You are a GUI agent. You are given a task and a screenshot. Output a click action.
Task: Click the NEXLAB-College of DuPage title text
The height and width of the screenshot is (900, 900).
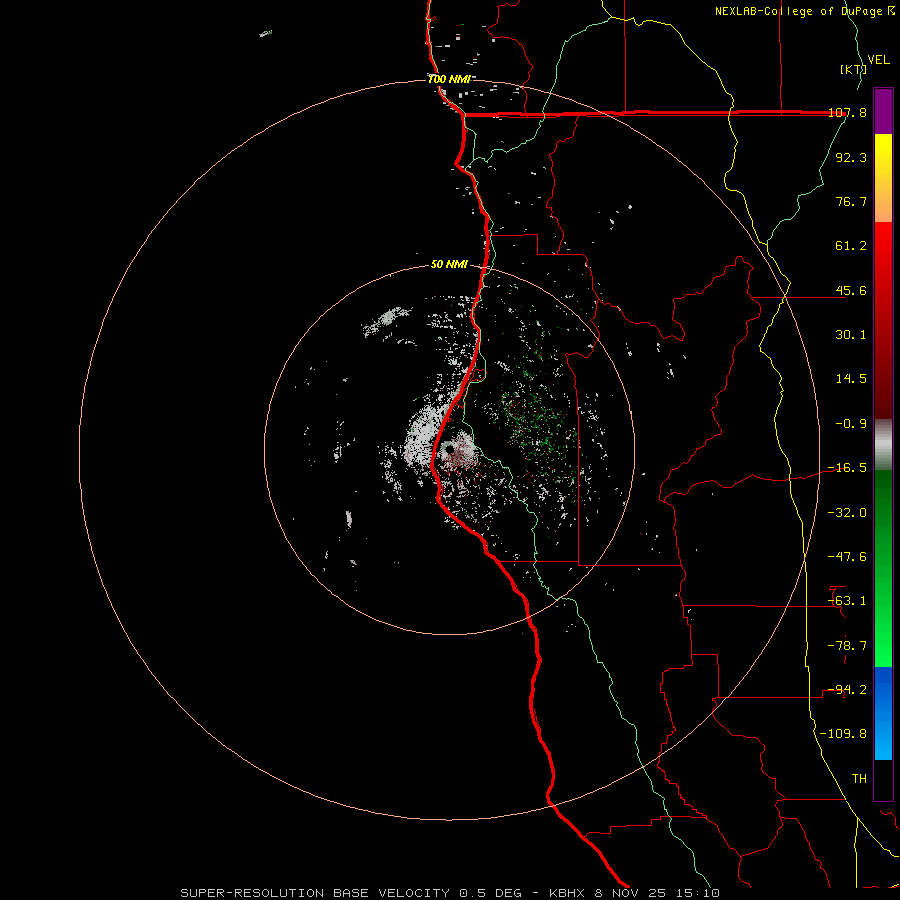point(804,11)
